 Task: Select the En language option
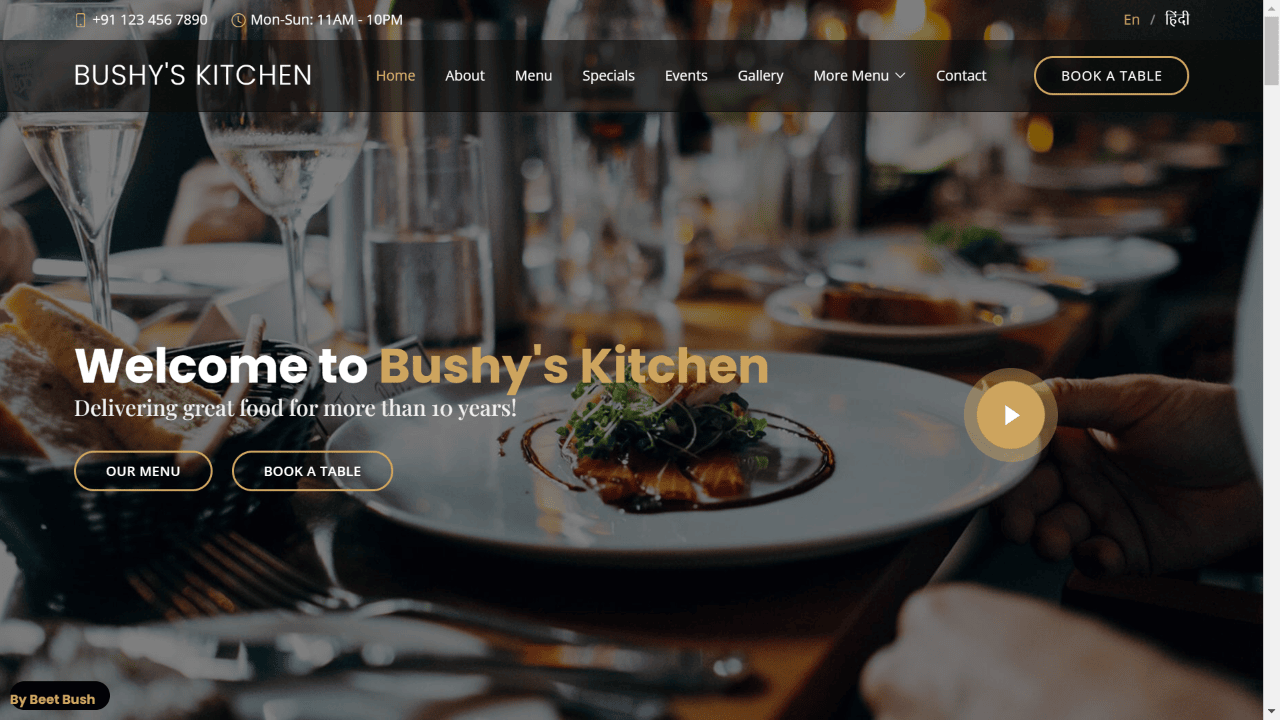tap(1131, 20)
